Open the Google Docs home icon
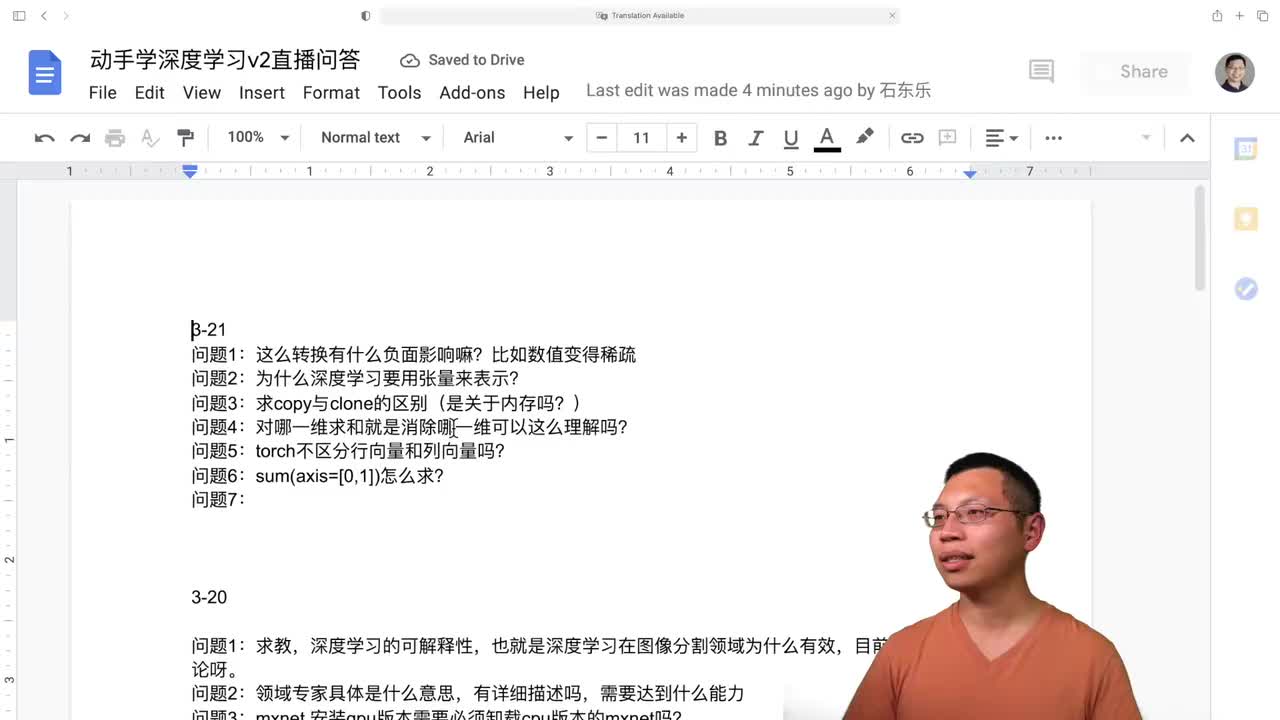This screenshot has height=720, width=1280. (x=45, y=74)
